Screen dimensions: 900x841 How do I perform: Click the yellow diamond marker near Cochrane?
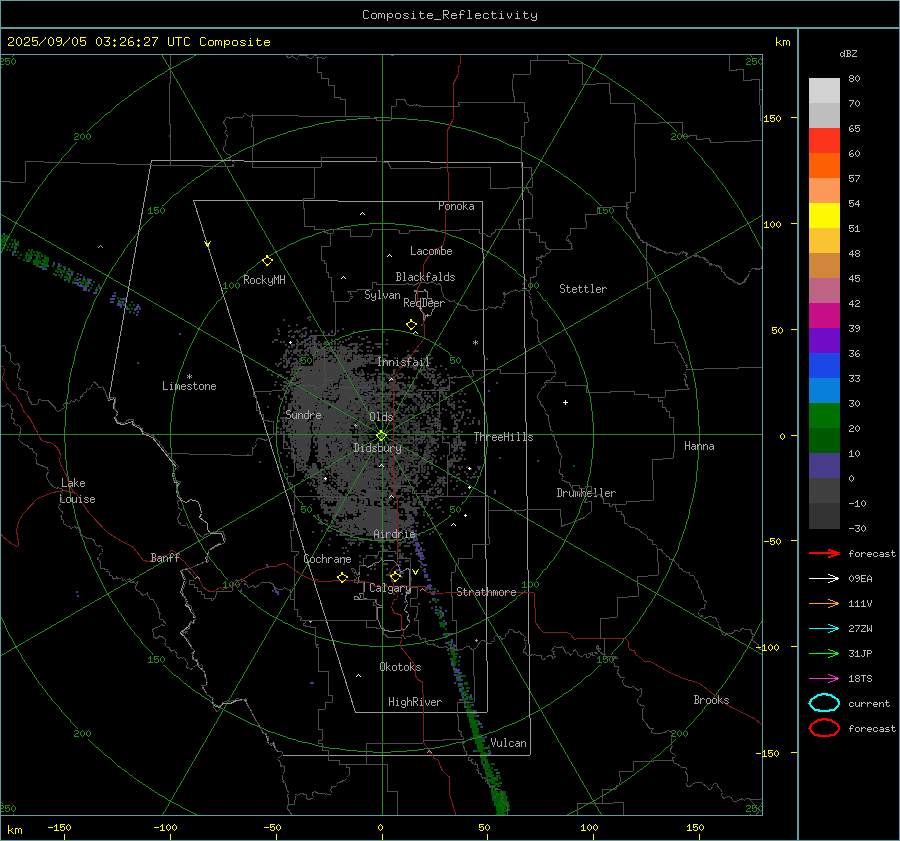(x=342, y=578)
